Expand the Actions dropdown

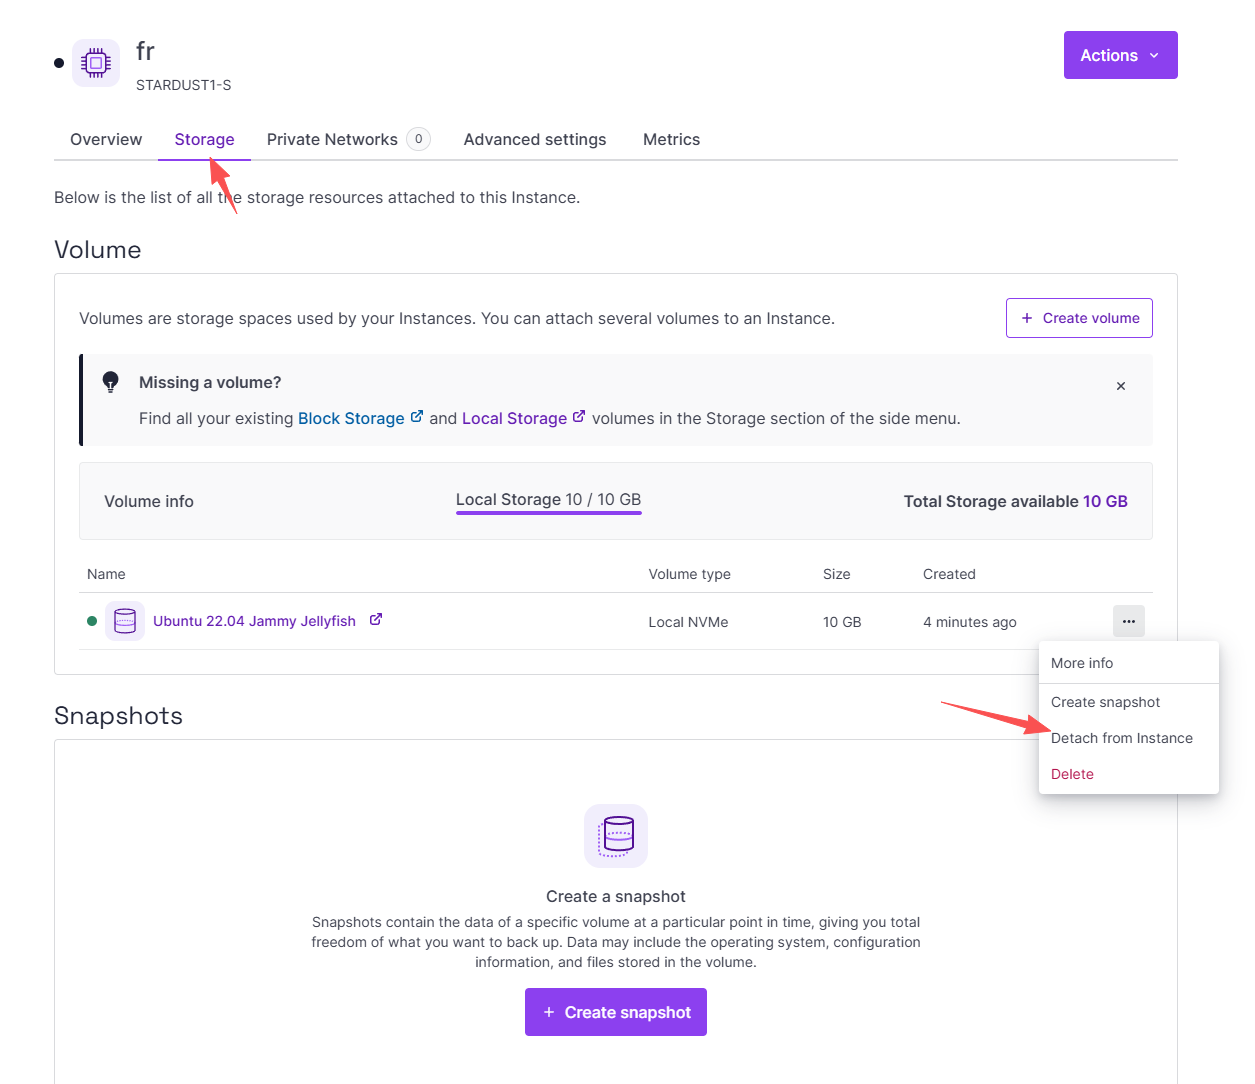(x=1121, y=55)
